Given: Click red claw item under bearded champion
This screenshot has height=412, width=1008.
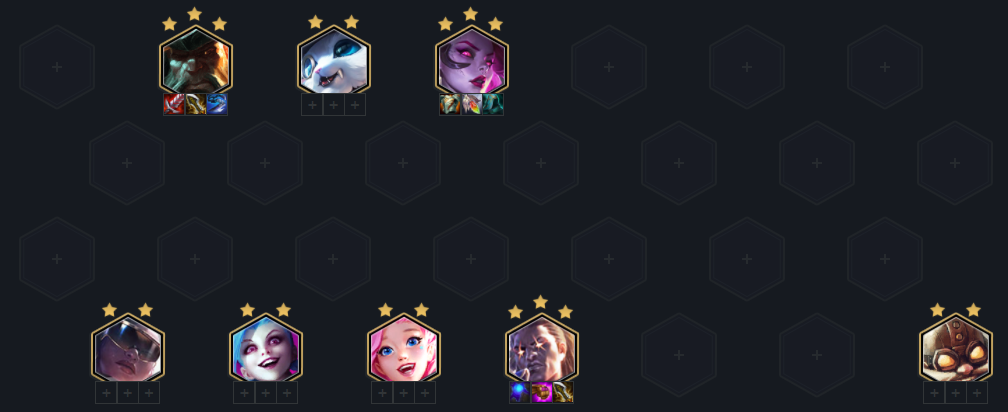Looking at the screenshot, I should (x=174, y=104).
